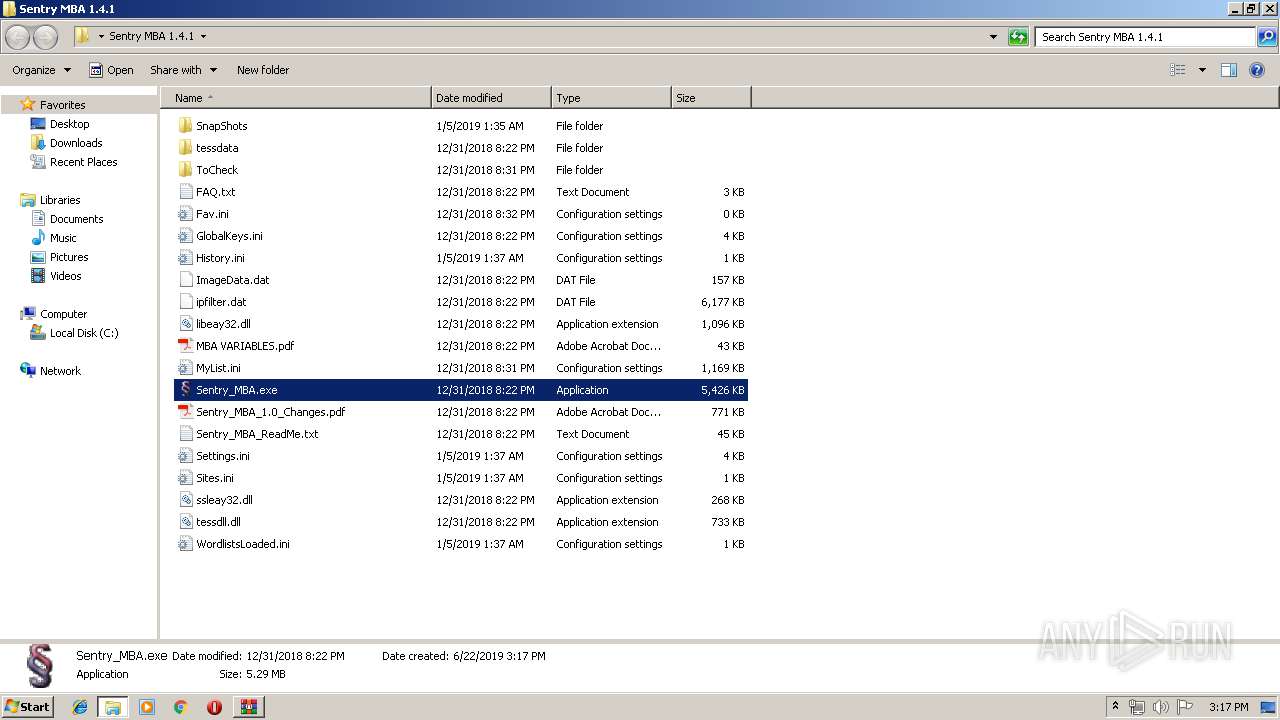
Task: Click the tessdata folder icon
Action: click(x=185, y=148)
